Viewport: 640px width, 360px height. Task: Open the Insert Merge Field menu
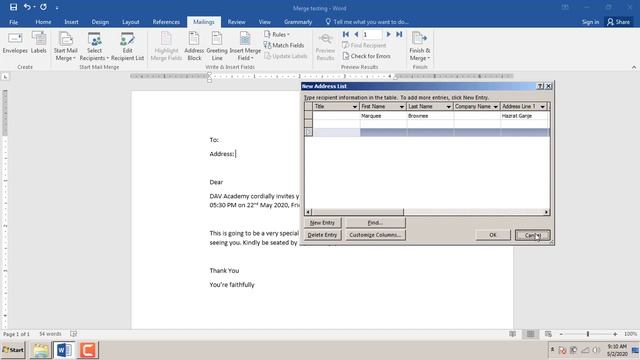(245, 47)
